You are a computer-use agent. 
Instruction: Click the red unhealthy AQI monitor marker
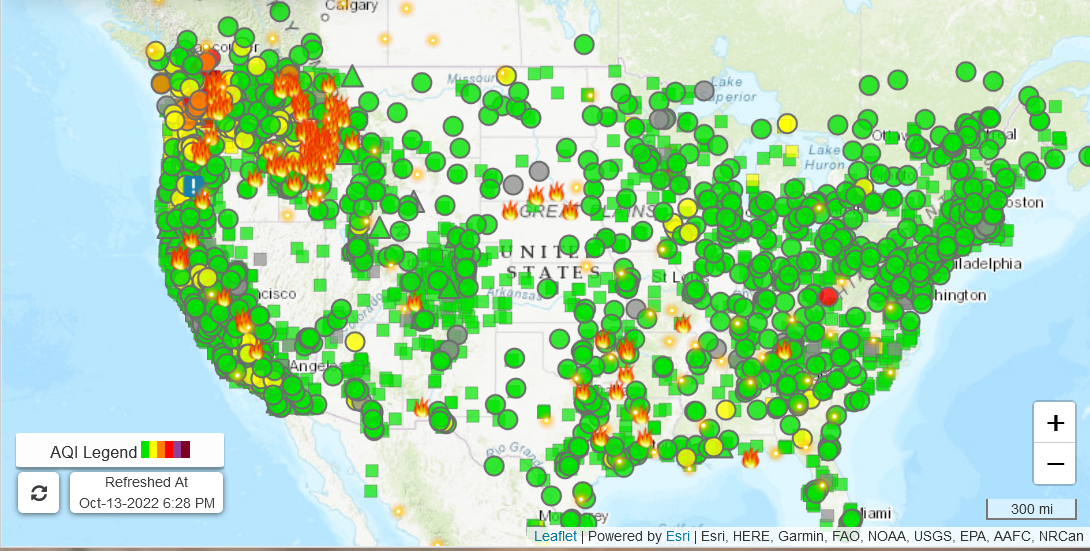(x=828, y=296)
